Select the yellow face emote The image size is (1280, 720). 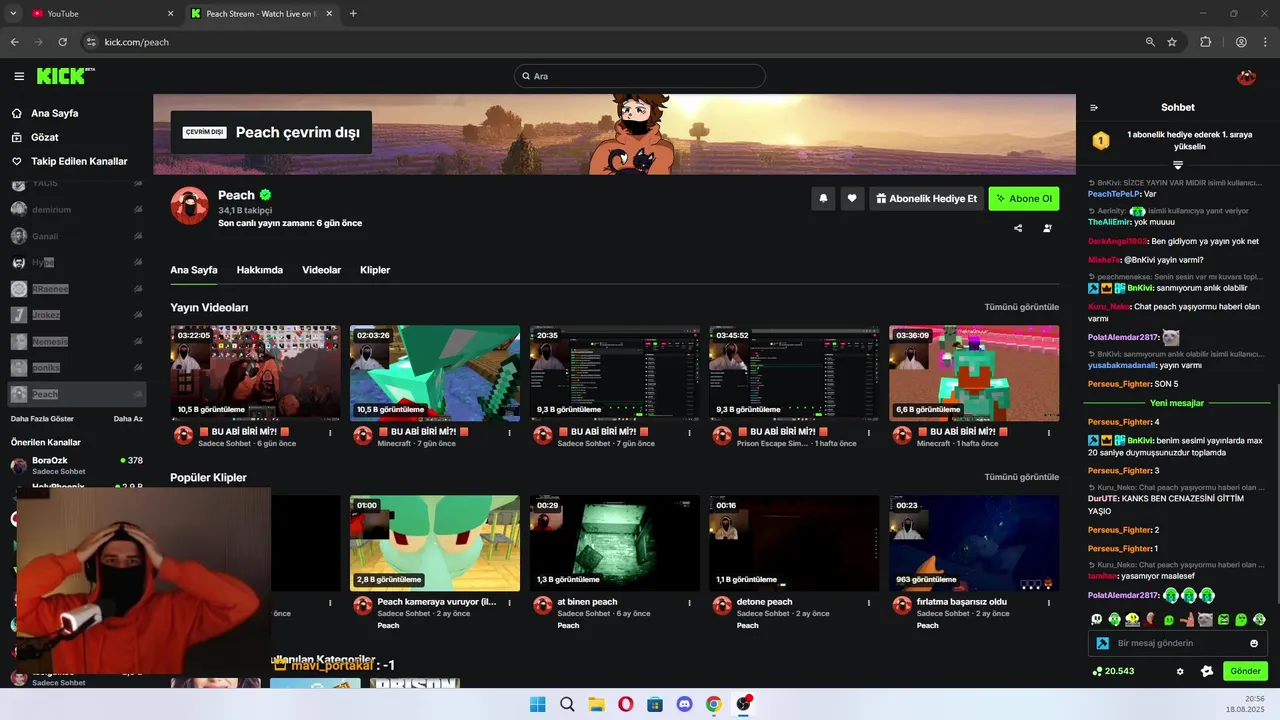[1133, 620]
